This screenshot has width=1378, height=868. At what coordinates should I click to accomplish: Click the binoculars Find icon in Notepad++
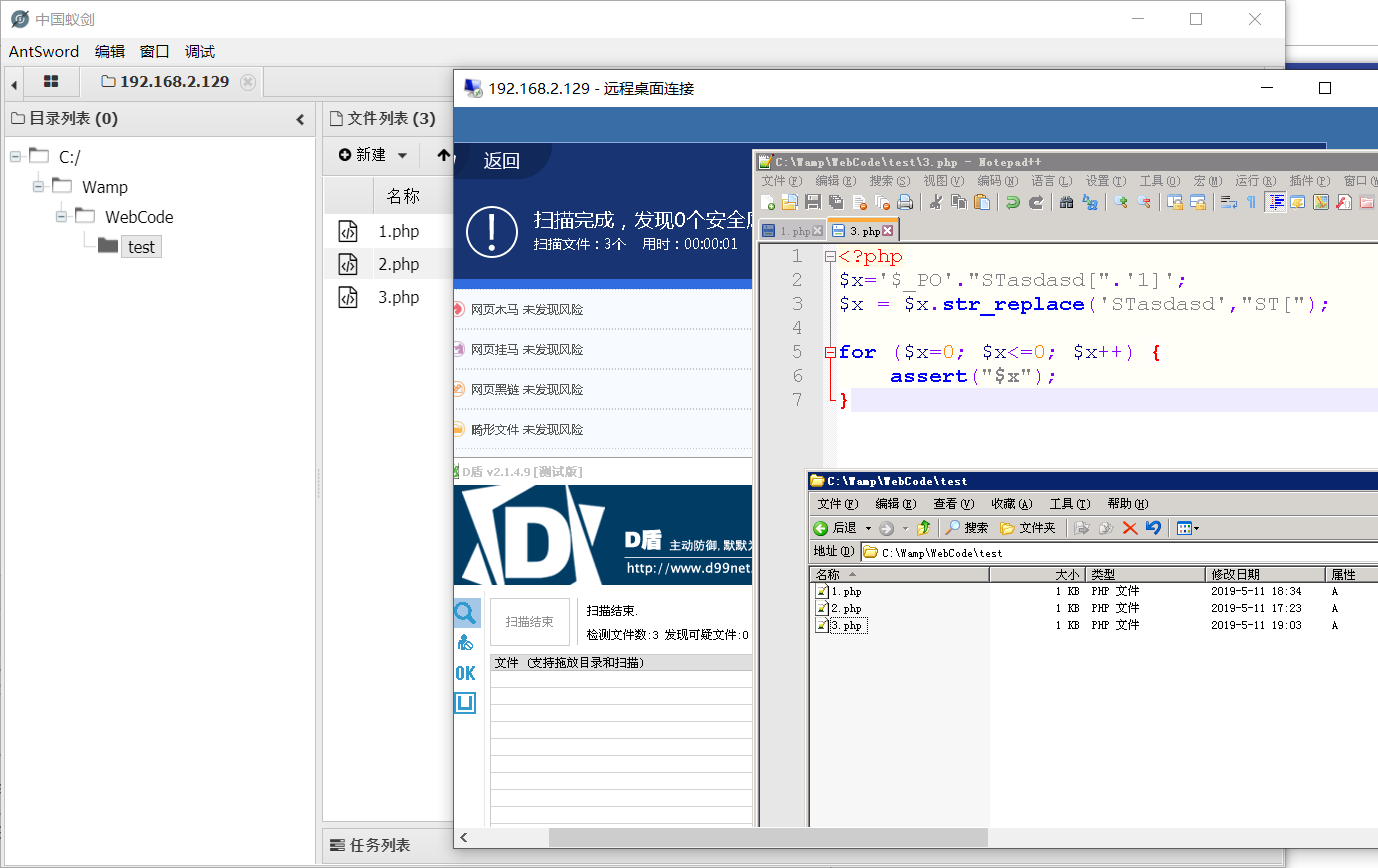click(x=1066, y=202)
